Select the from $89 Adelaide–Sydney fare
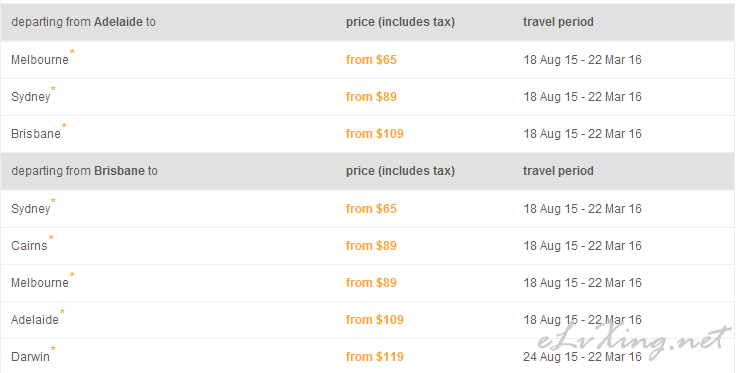Viewport: 742px width, 373px height. (x=371, y=97)
